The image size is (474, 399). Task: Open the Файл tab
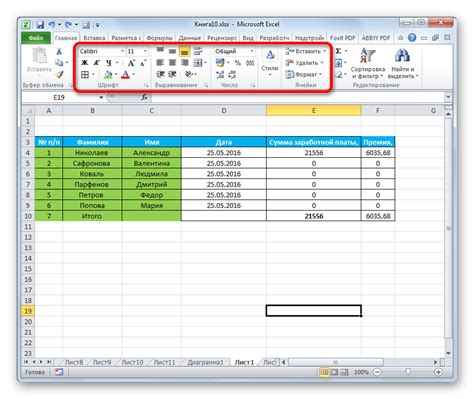coord(36,38)
